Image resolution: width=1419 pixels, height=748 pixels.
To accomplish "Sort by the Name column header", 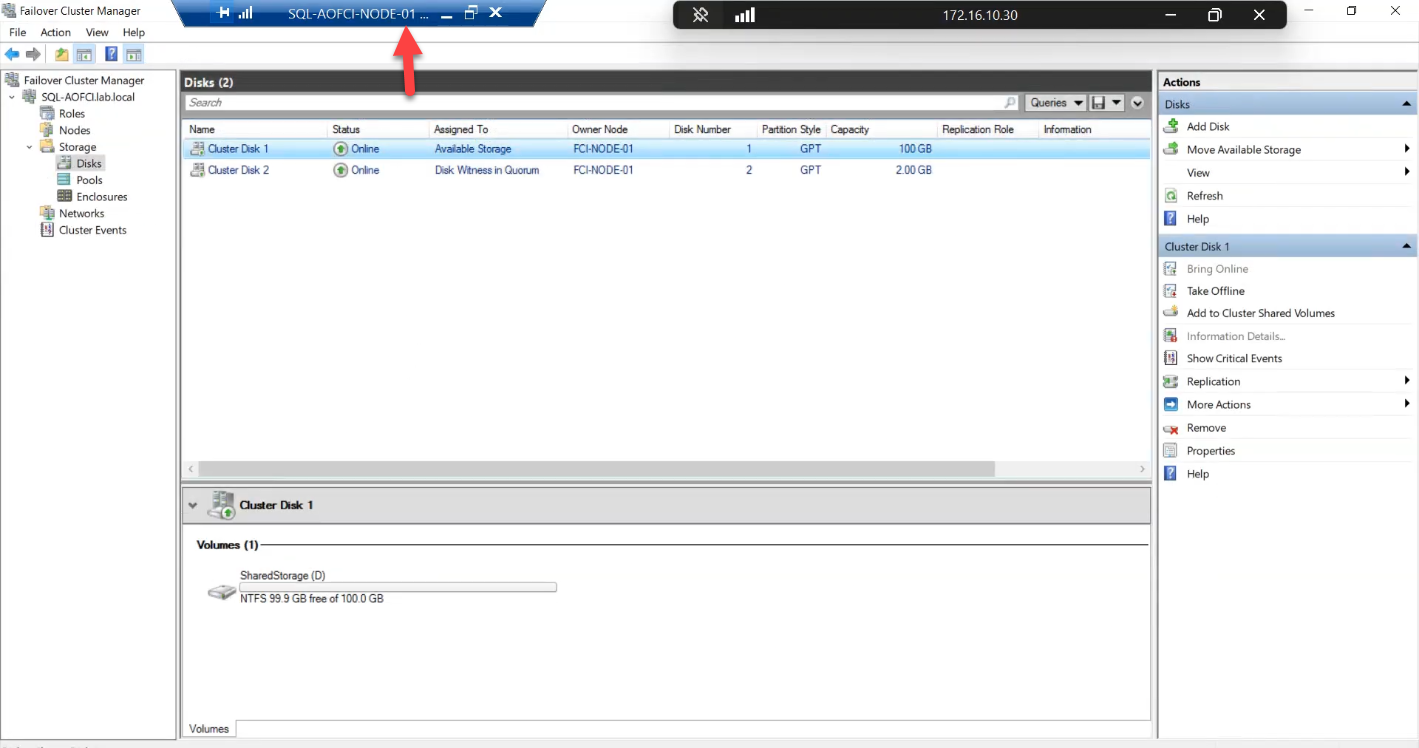I will [256, 129].
